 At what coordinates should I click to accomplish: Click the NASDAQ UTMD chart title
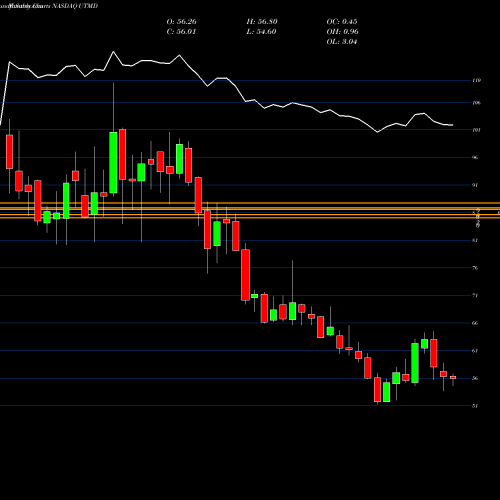click(75, 6)
